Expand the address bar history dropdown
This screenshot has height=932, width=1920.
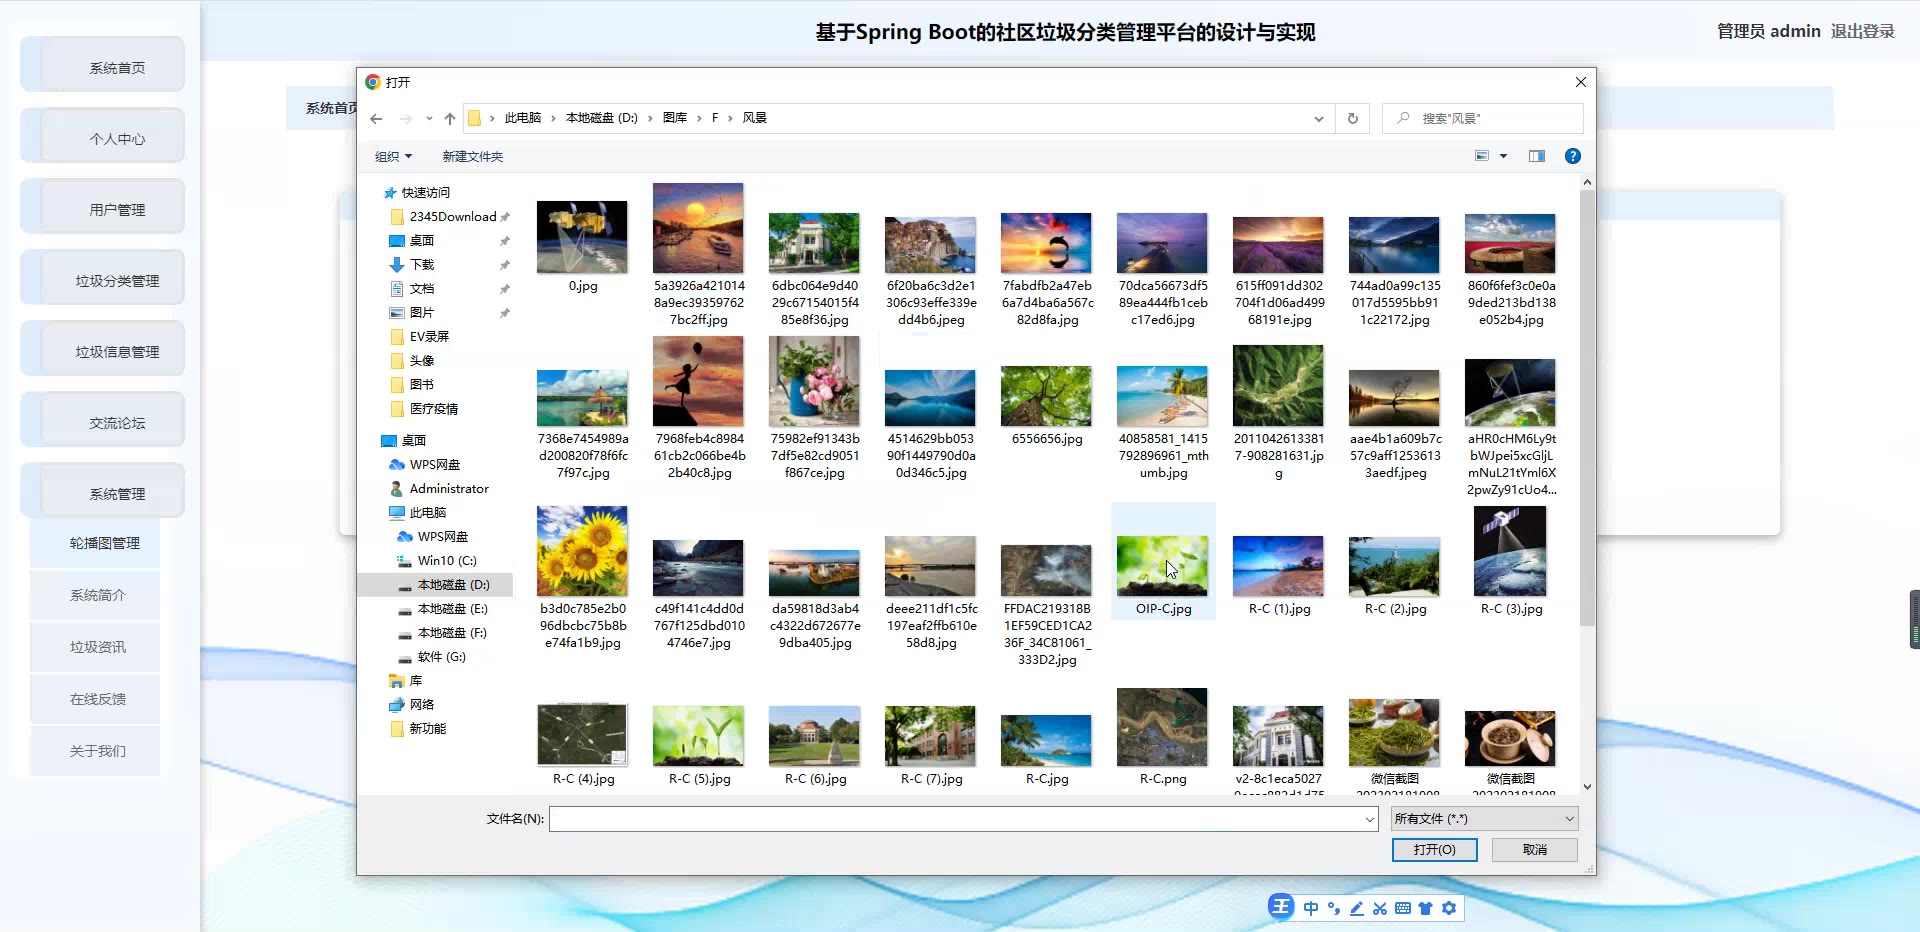click(x=1318, y=119)
